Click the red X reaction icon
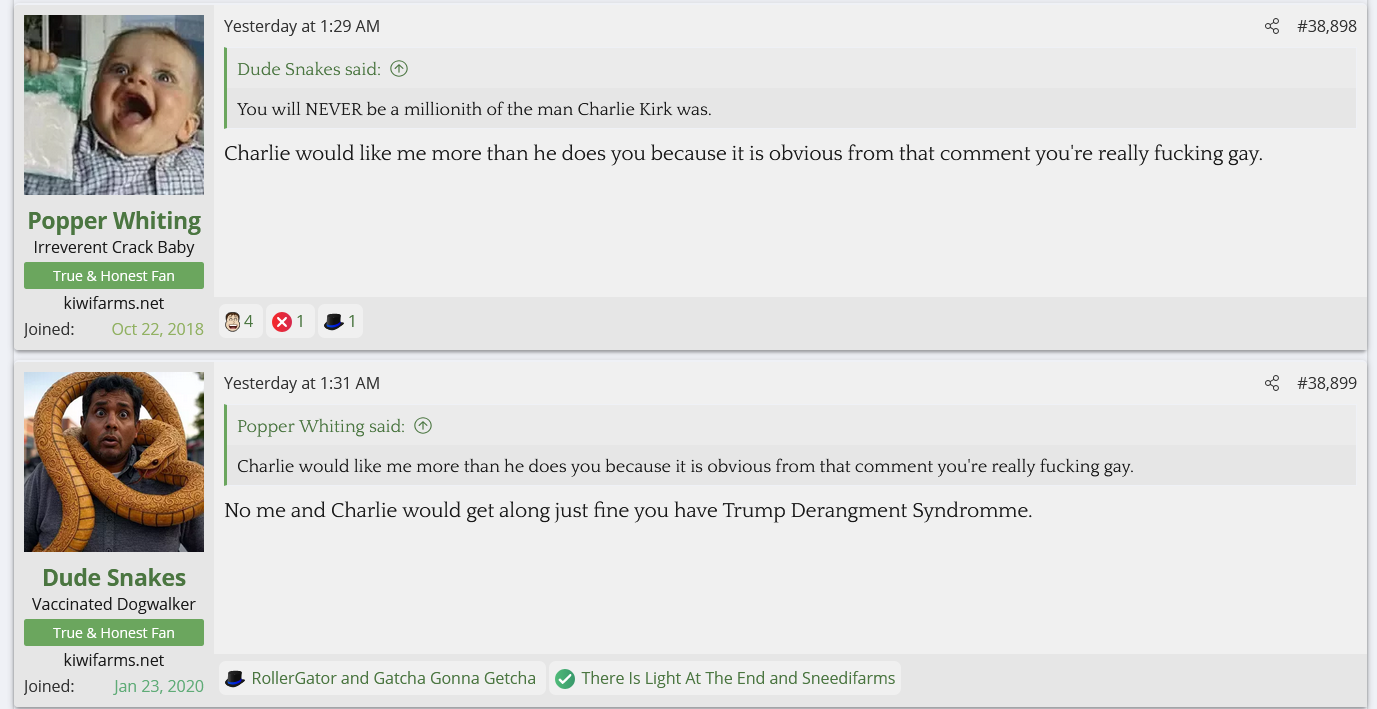Screen dimensions: 1377x709 point(282,322)
